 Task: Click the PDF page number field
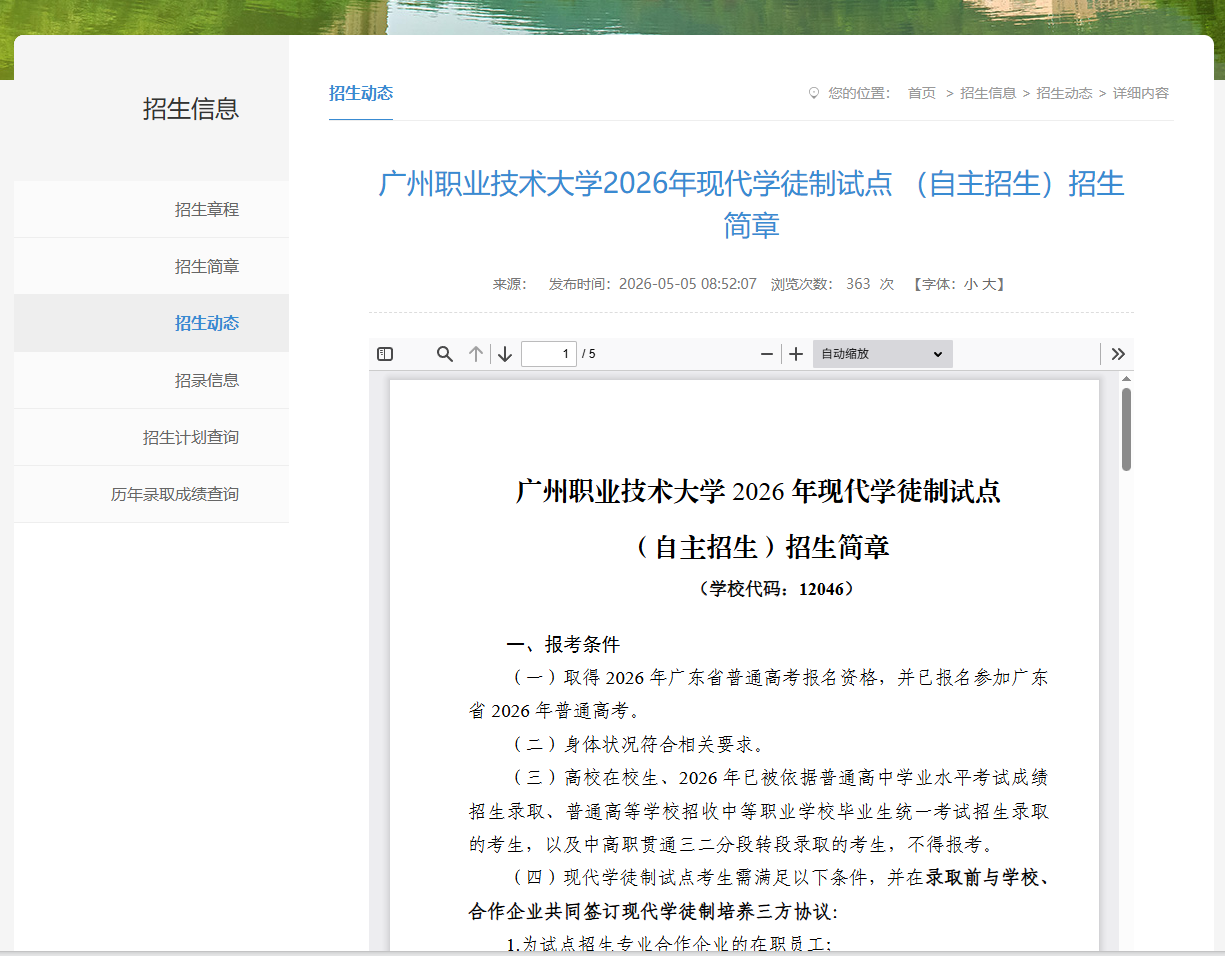(549, 354)
